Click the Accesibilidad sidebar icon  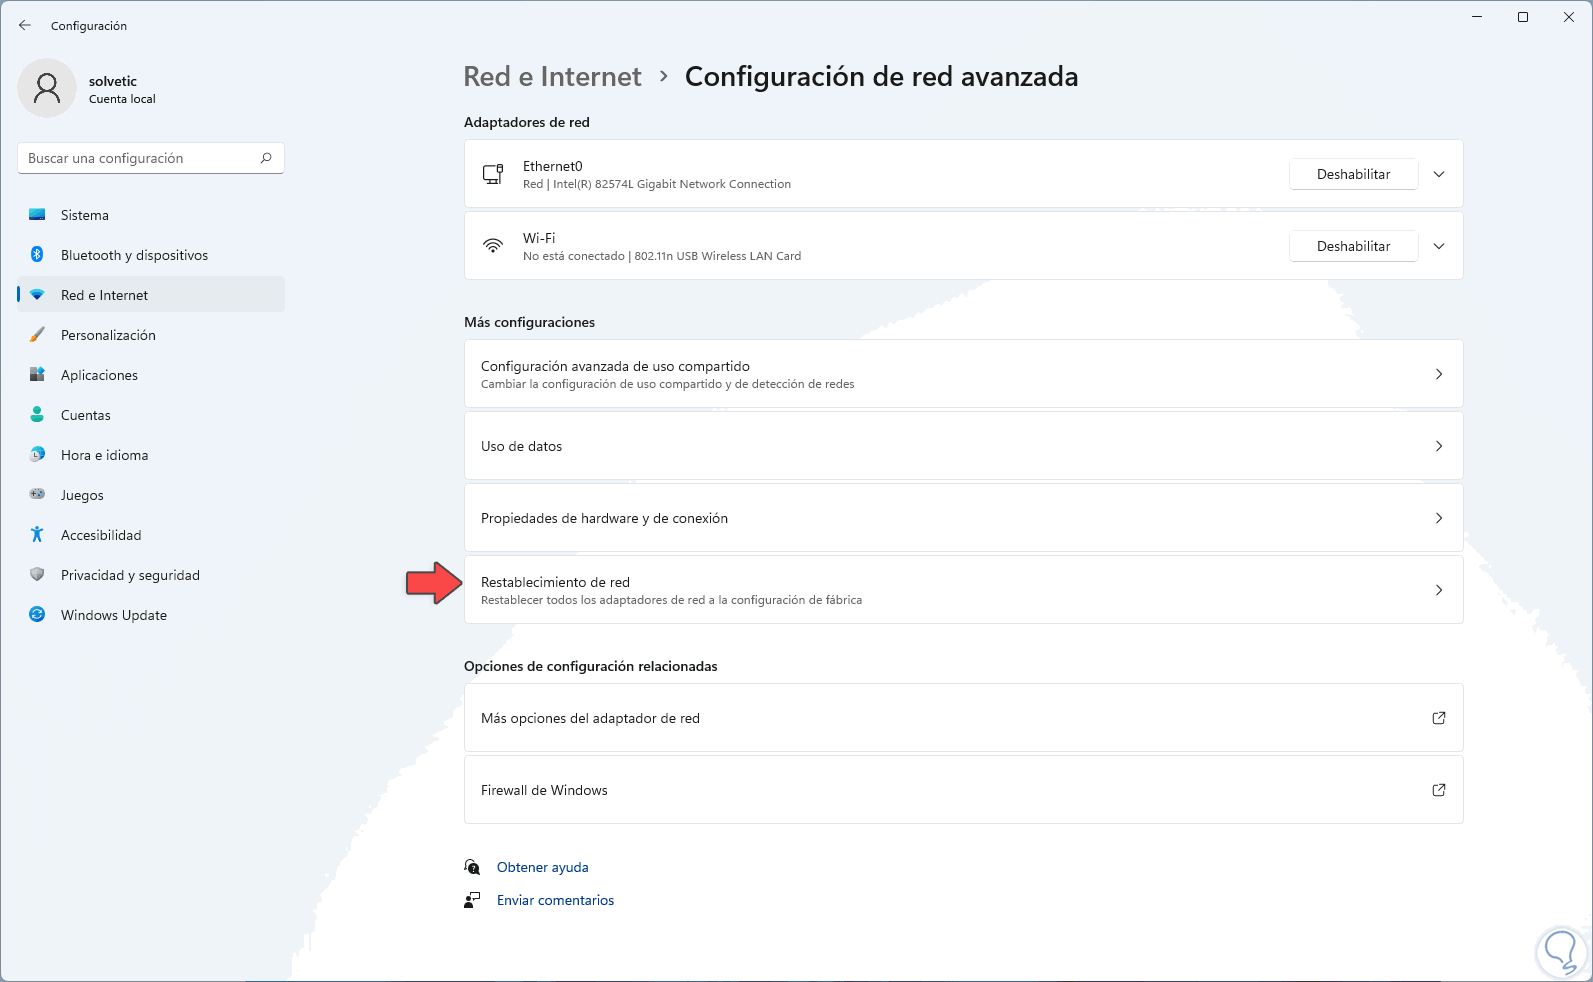(x=37, y=535)
